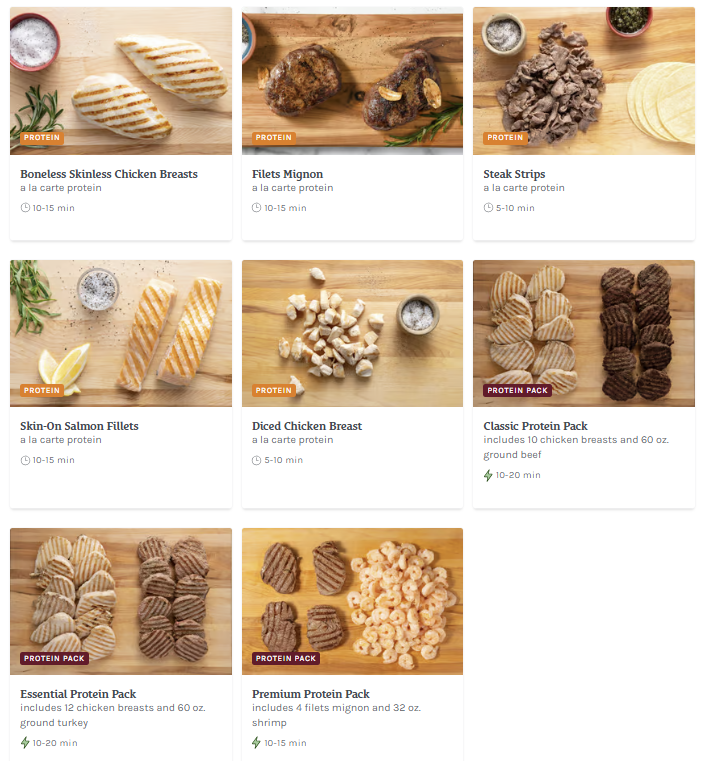Click the clock icon under Filets Mignon

(256, 208)
